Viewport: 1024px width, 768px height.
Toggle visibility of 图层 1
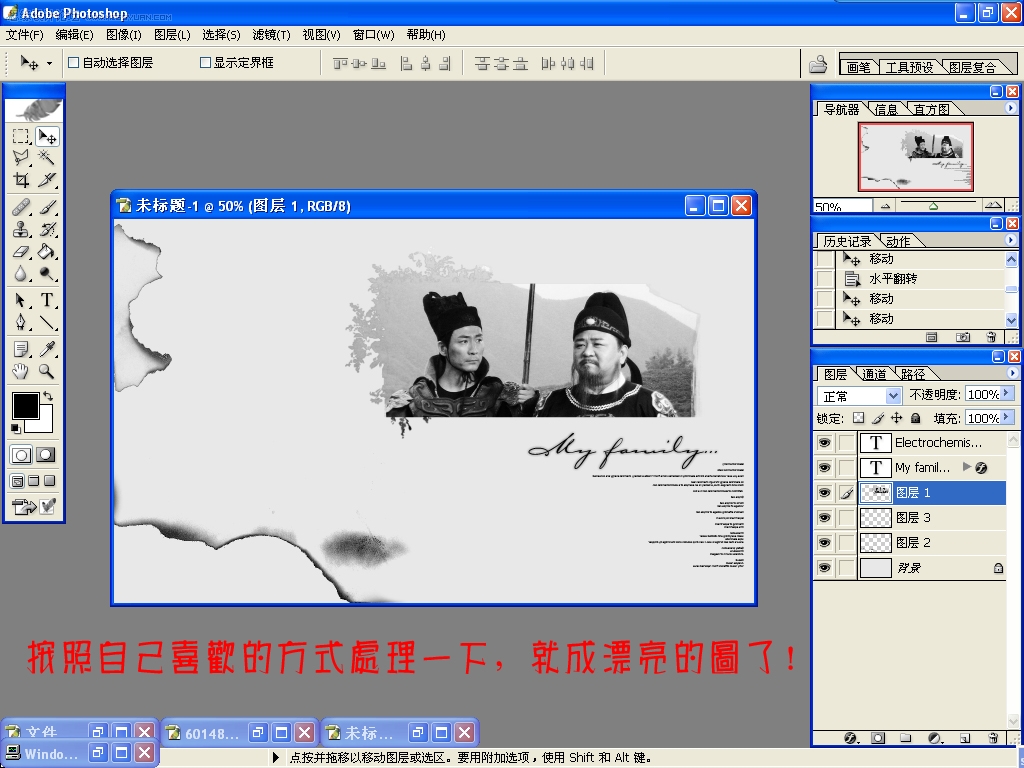pos(825,492)
